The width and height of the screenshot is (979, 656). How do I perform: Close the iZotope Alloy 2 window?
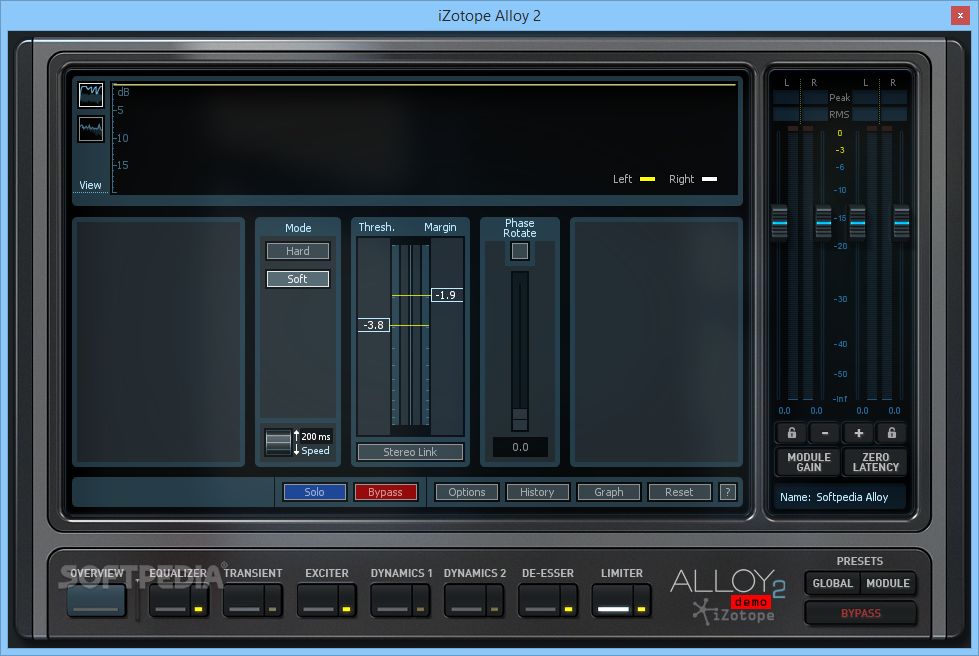[960, 15]
